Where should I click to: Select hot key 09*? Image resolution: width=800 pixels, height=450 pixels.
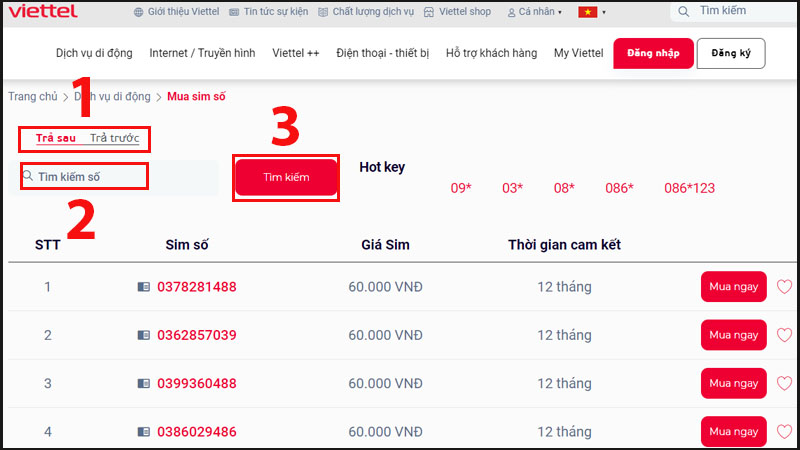click(461, 188)
